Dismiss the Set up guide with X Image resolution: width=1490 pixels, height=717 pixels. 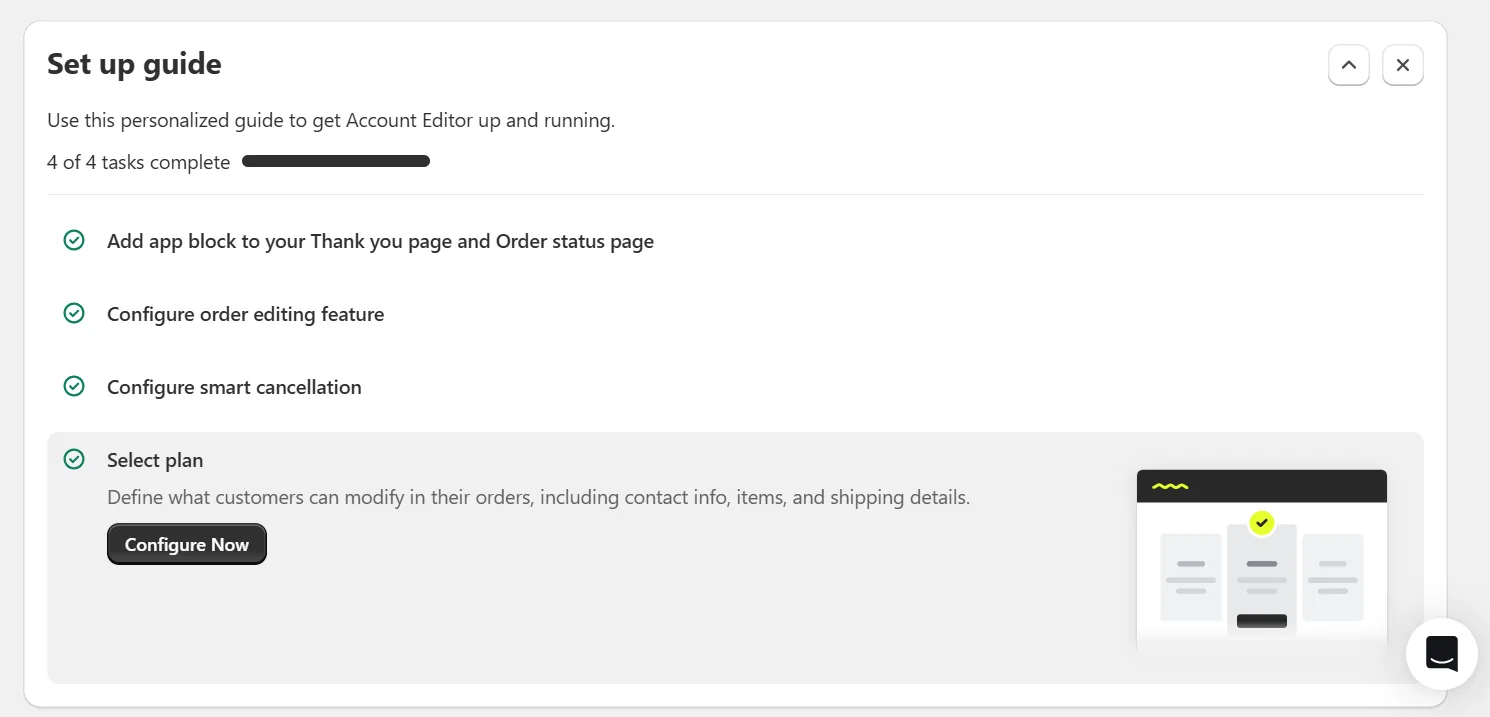coord(1402,65)
